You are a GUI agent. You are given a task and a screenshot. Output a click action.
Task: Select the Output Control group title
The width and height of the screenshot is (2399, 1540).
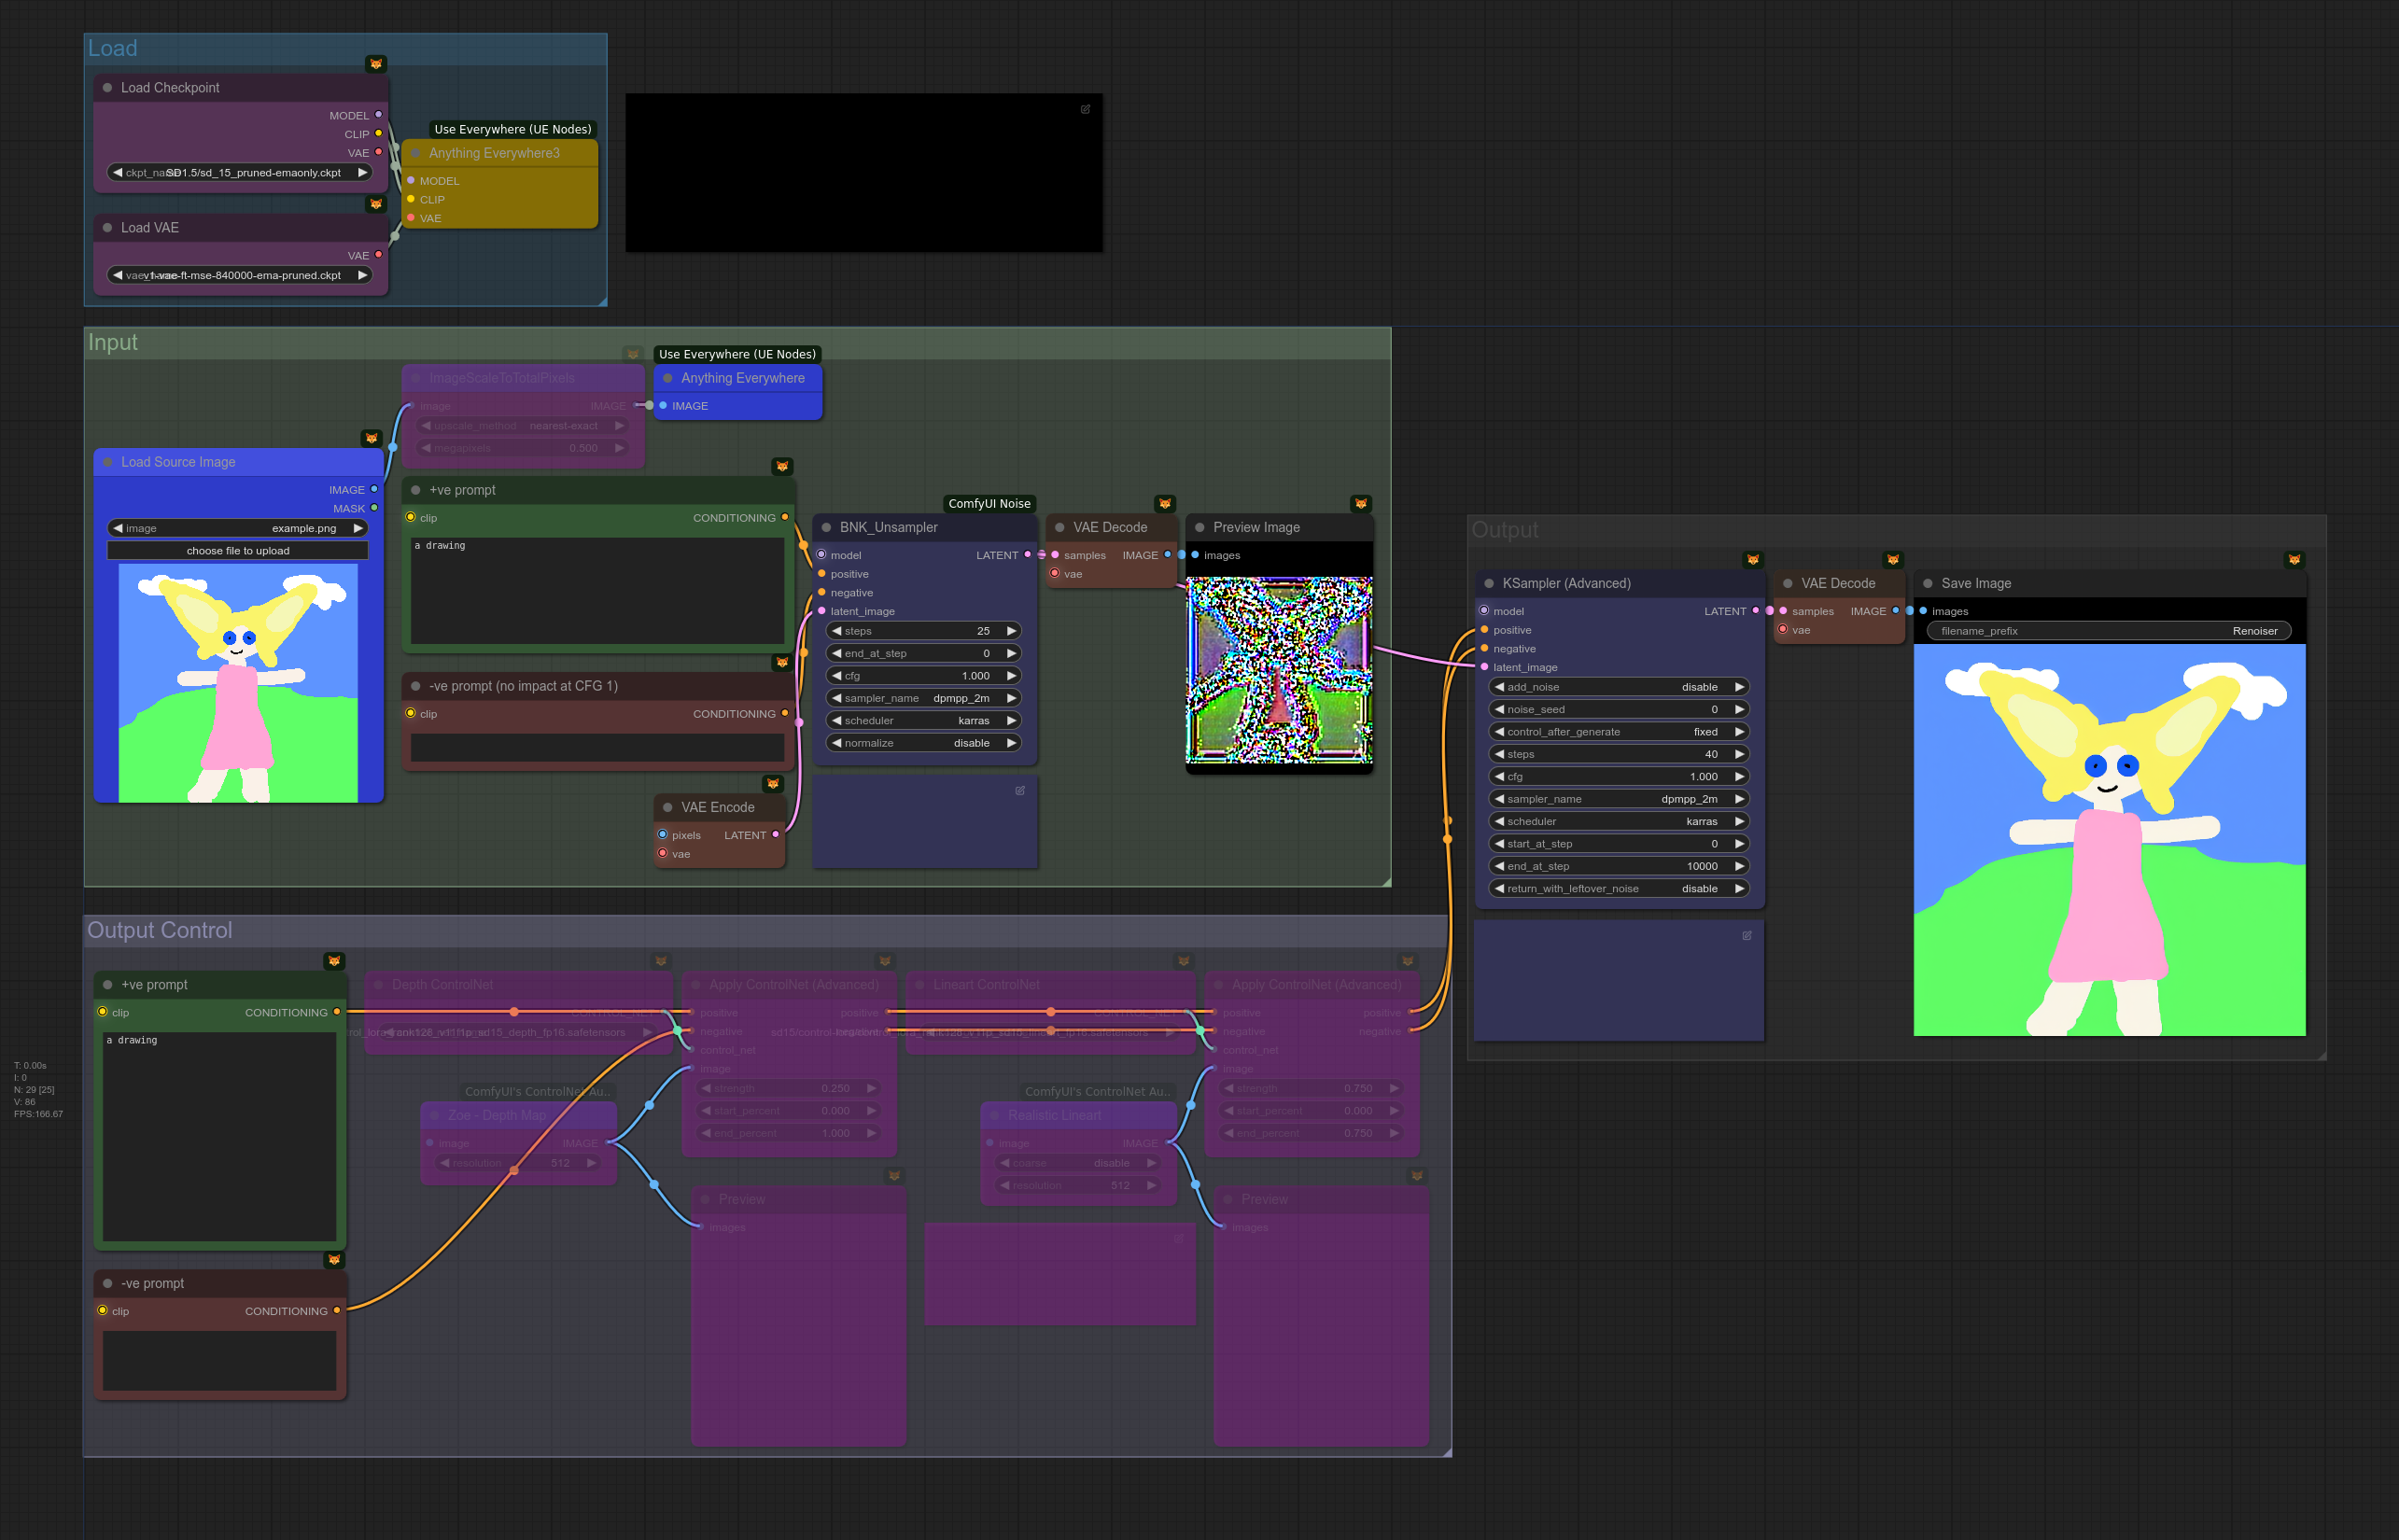tap(160, 930)
